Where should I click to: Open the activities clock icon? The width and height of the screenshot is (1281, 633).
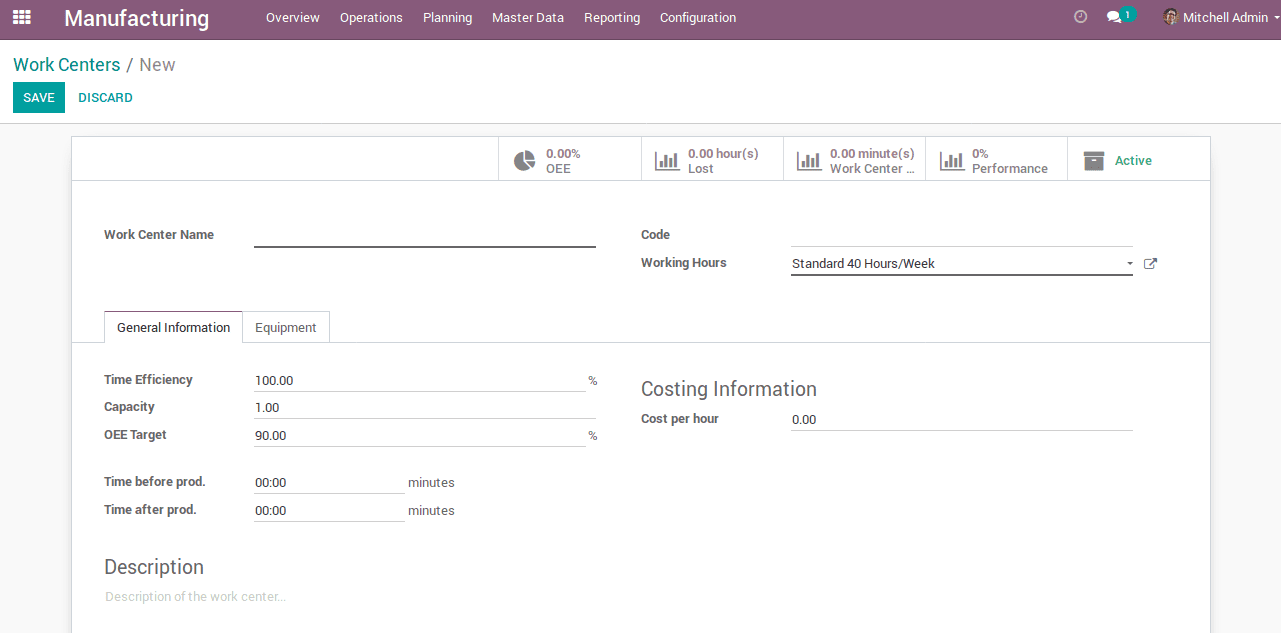pos(1080,17)
